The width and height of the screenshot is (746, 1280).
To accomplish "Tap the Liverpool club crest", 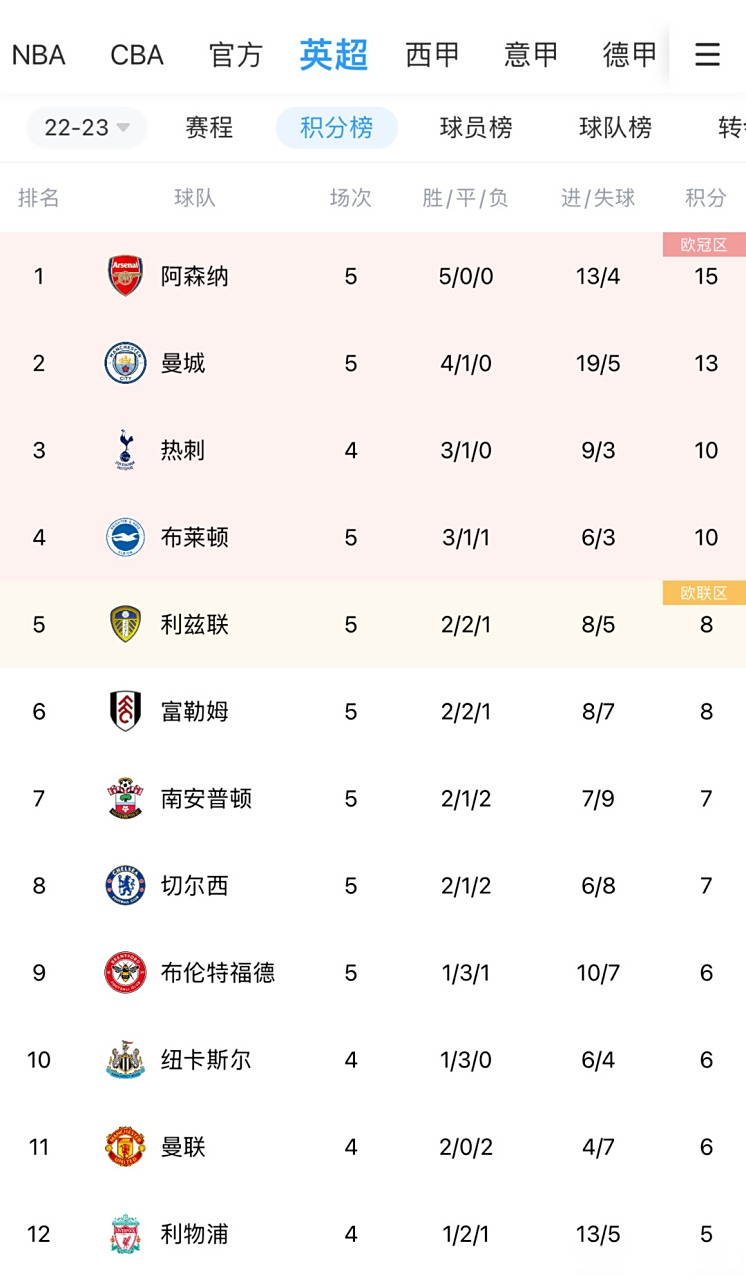I will point(126,1233).
